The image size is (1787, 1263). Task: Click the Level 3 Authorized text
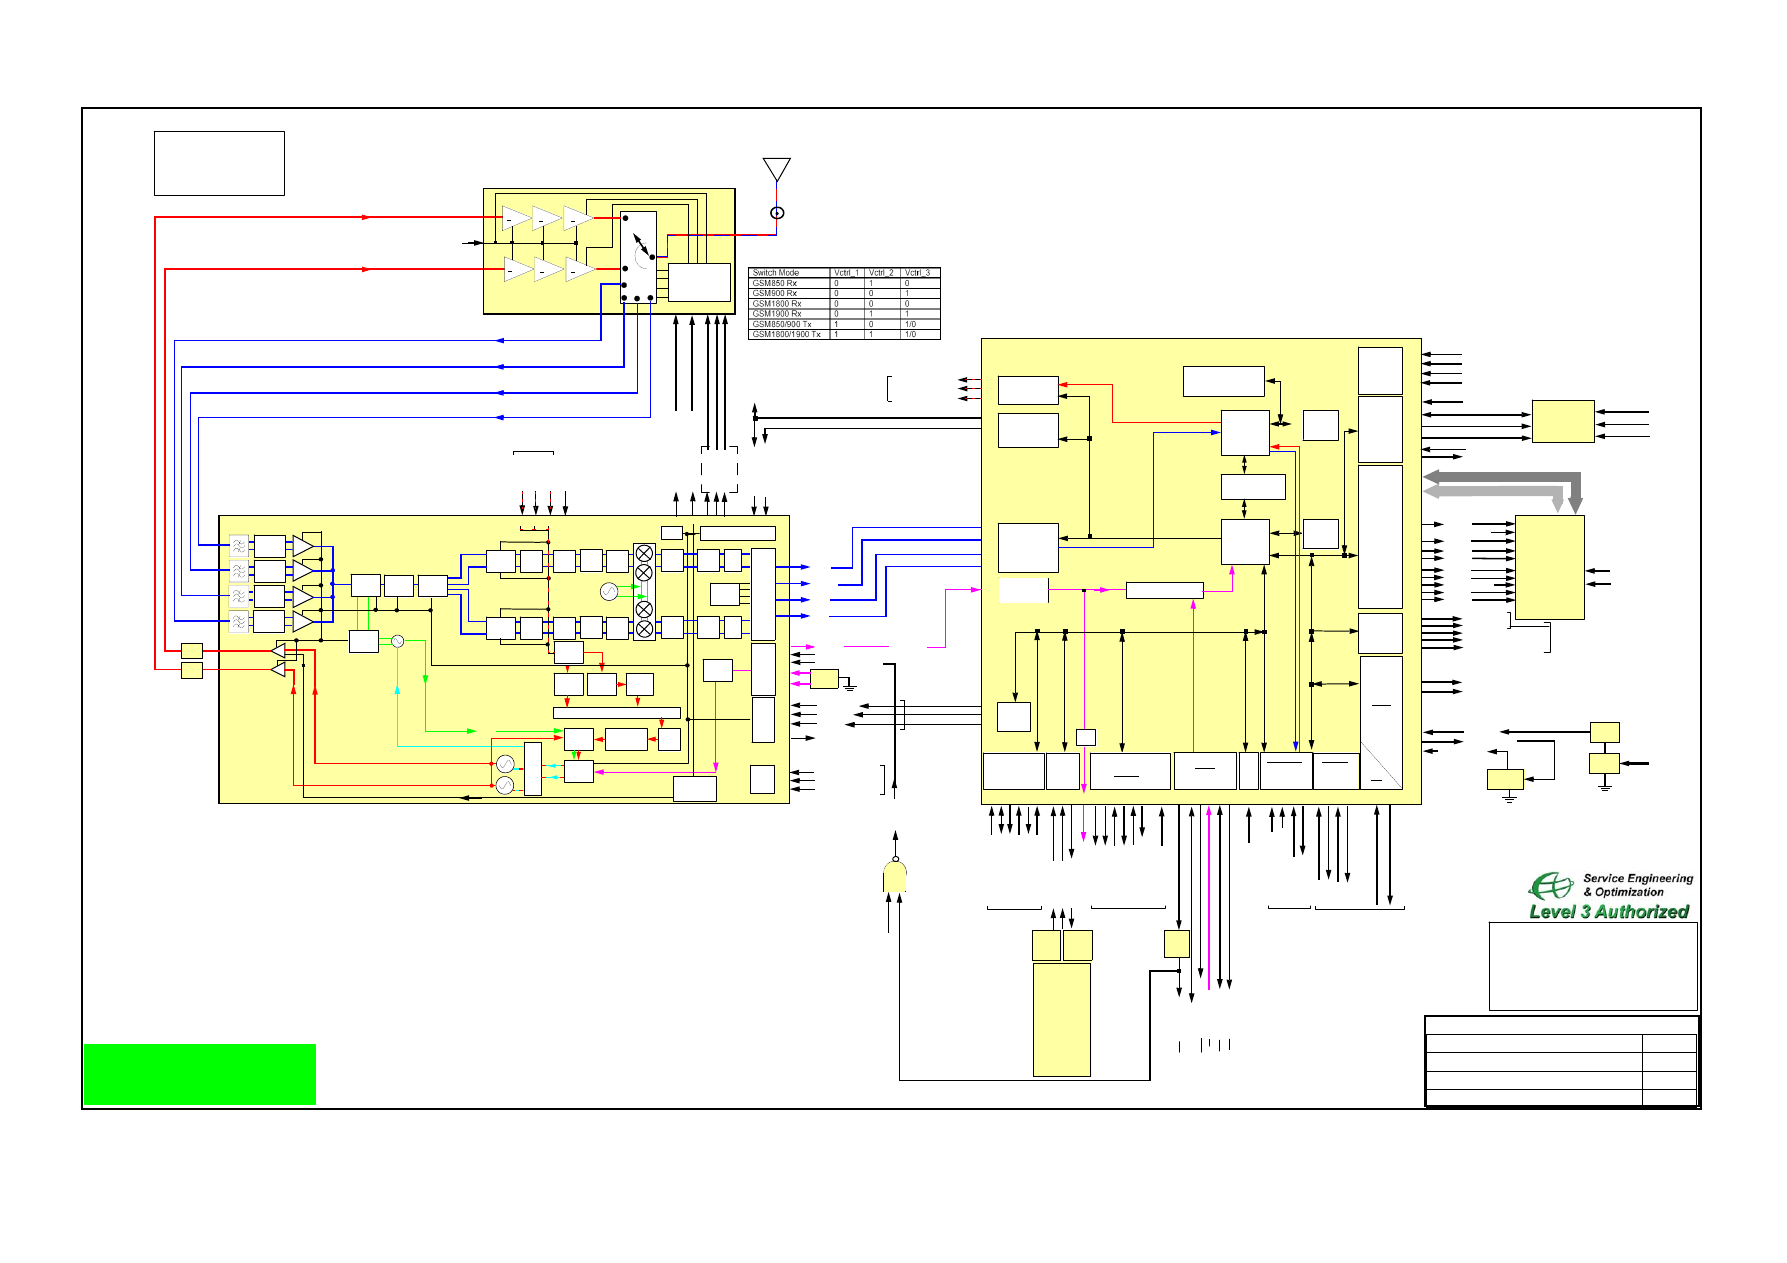tap(1608, 912)
